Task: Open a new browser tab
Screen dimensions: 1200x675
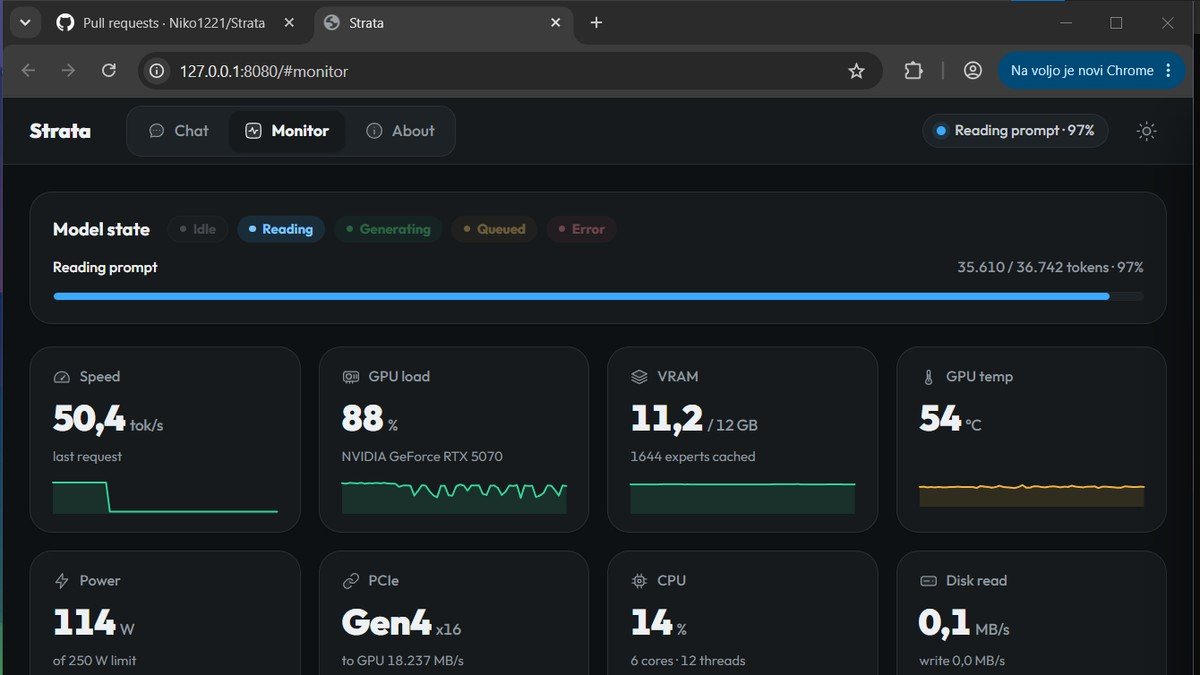Action: coord(596,22)
